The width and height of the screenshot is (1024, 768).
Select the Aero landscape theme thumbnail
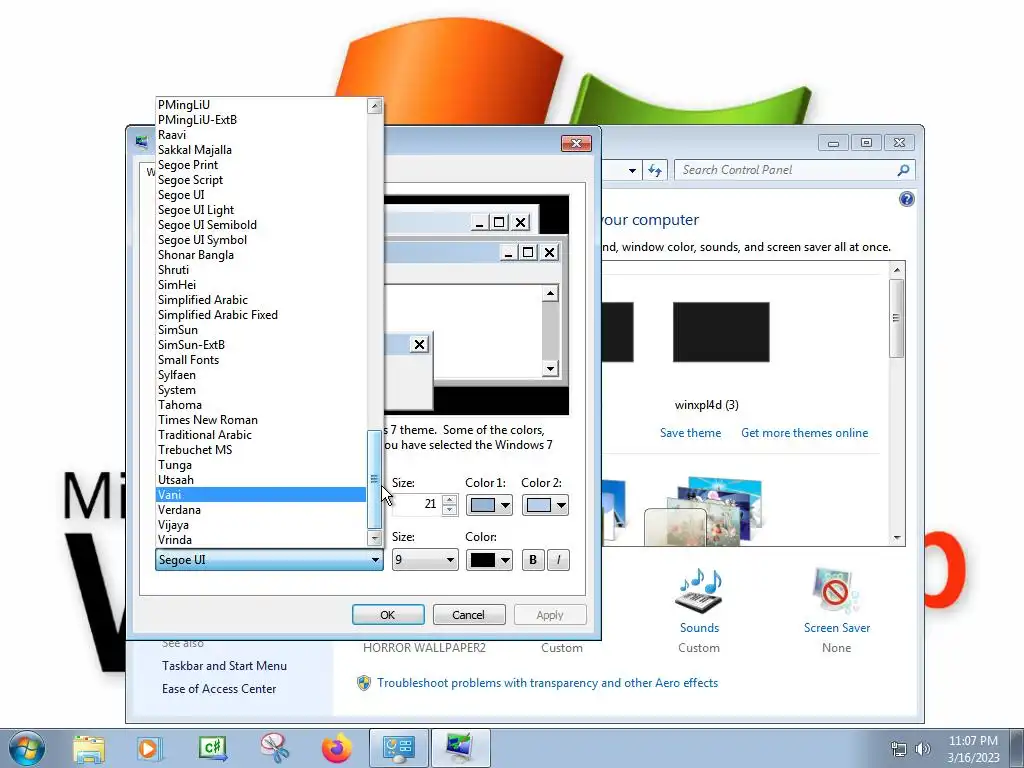point(703,511)
